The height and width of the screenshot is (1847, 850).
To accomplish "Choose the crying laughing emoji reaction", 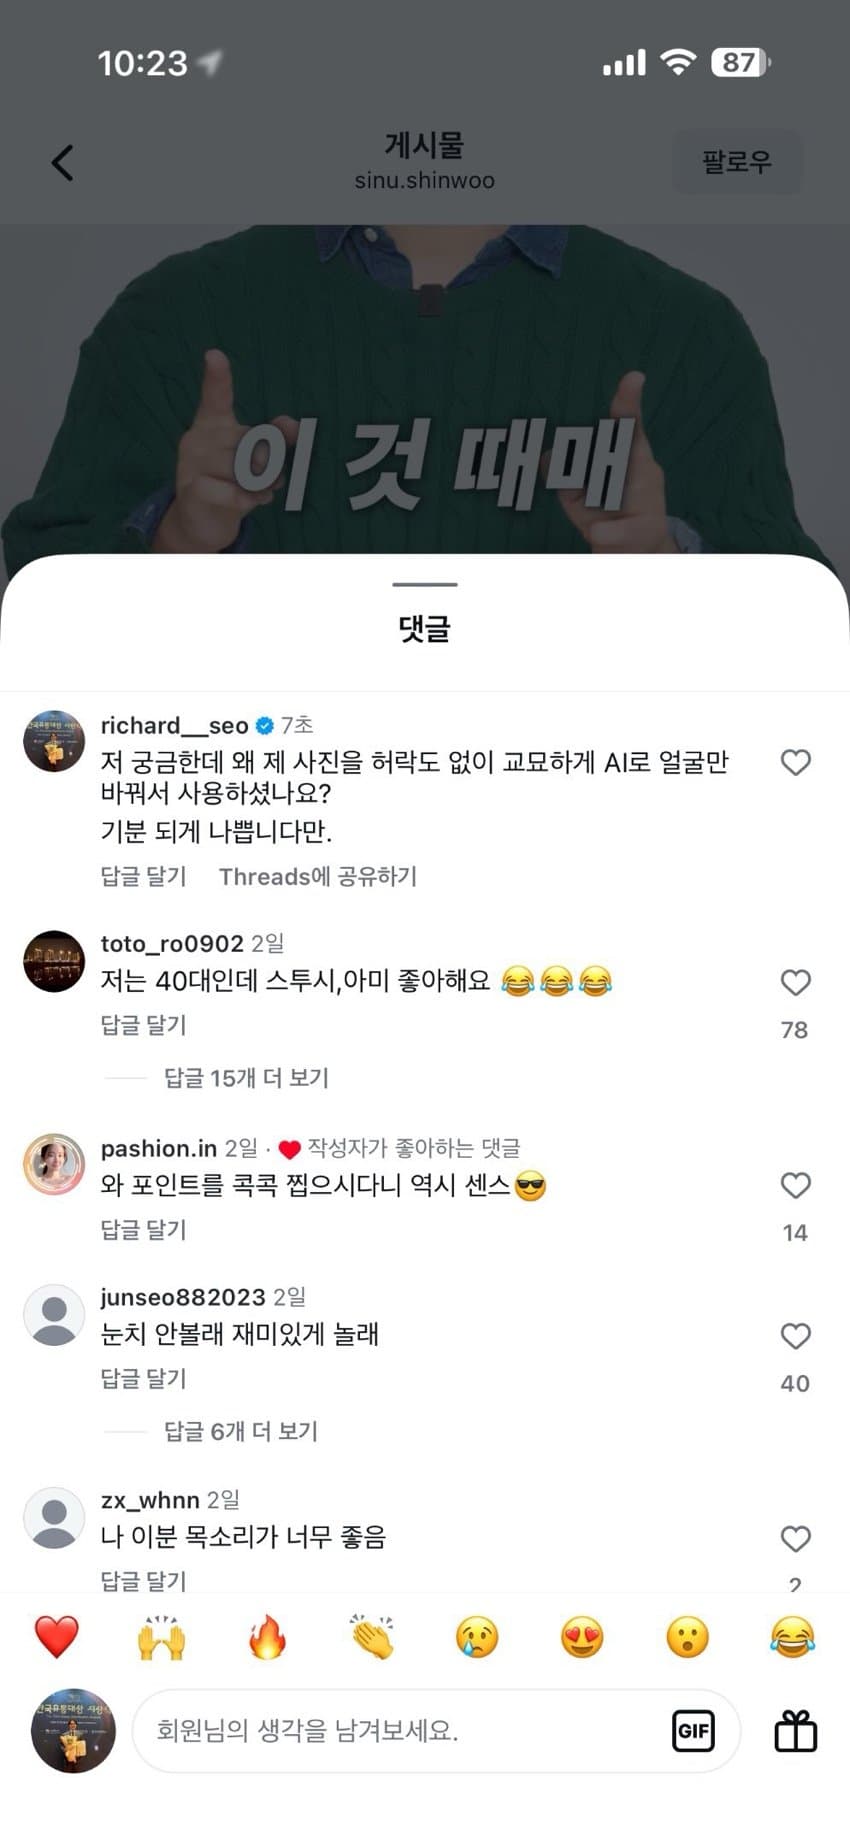I will click(792, 1638).
